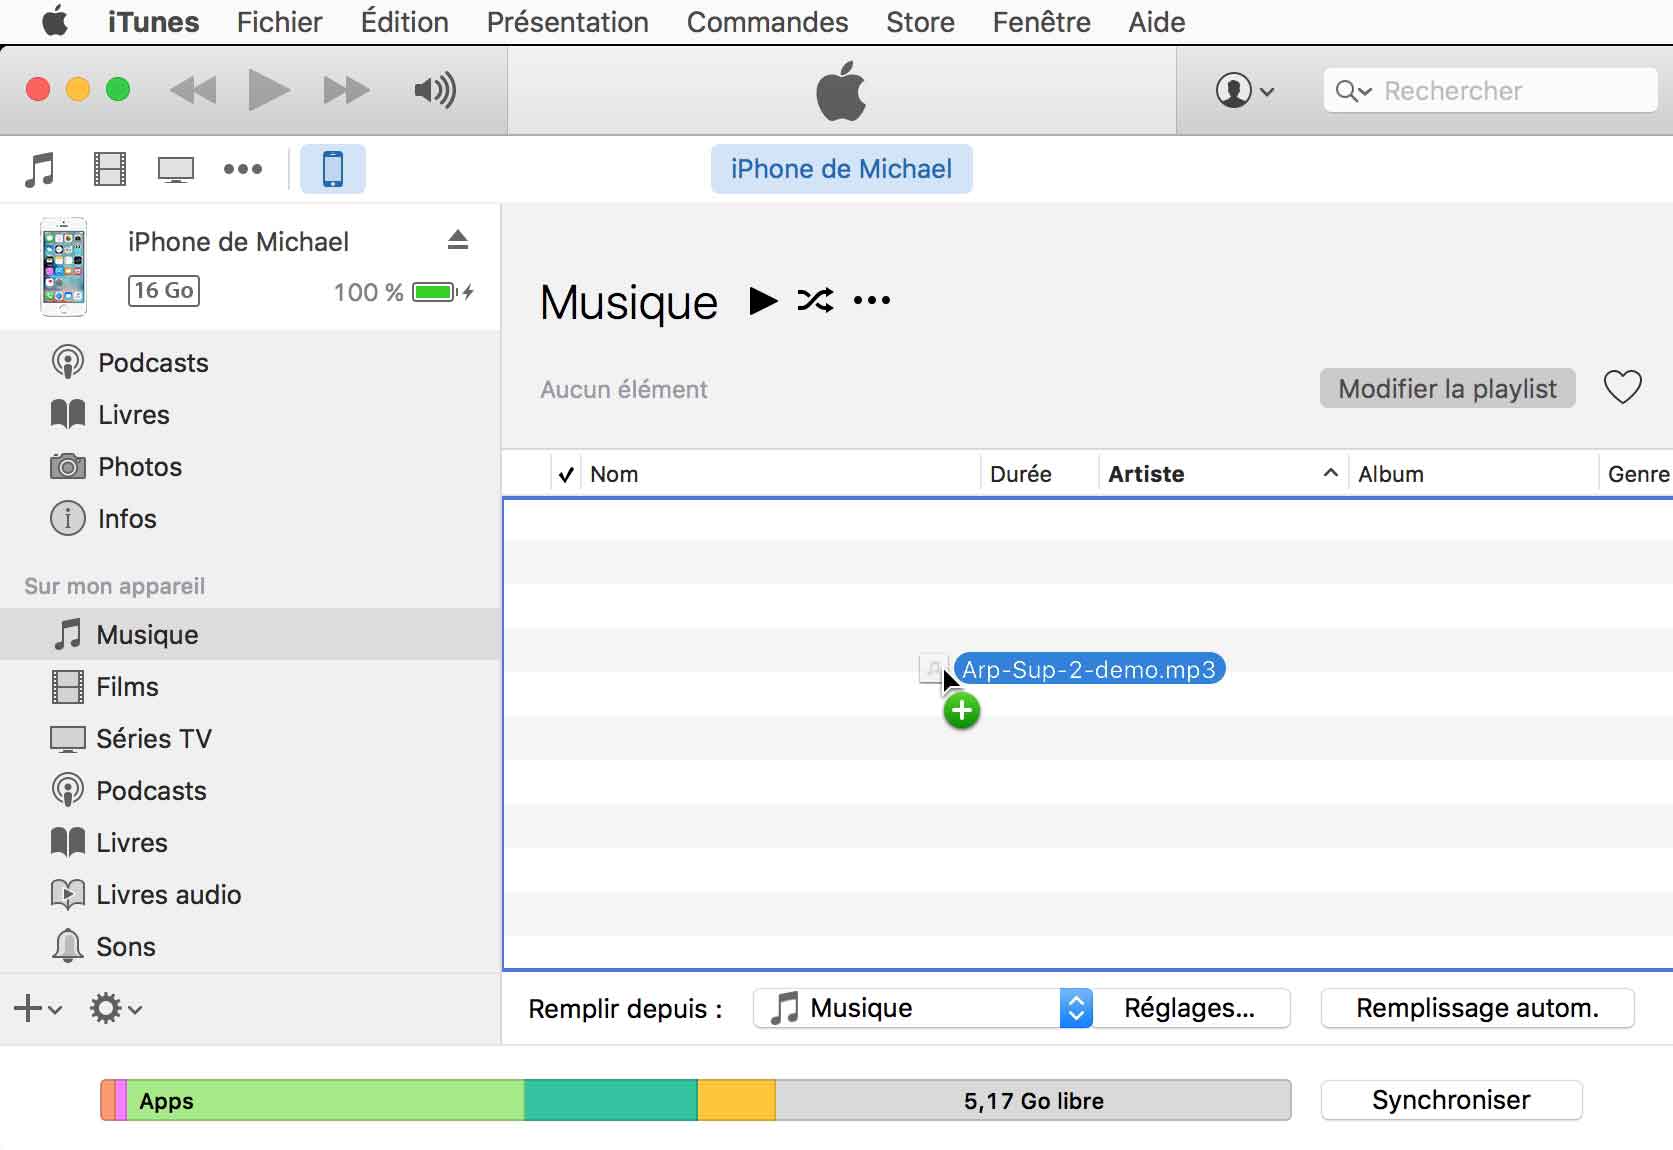This screenshot has width=1673, height=1150.
Task: Sort by Durée column header
Action: pyautogui.click(x=1039, y=474)
